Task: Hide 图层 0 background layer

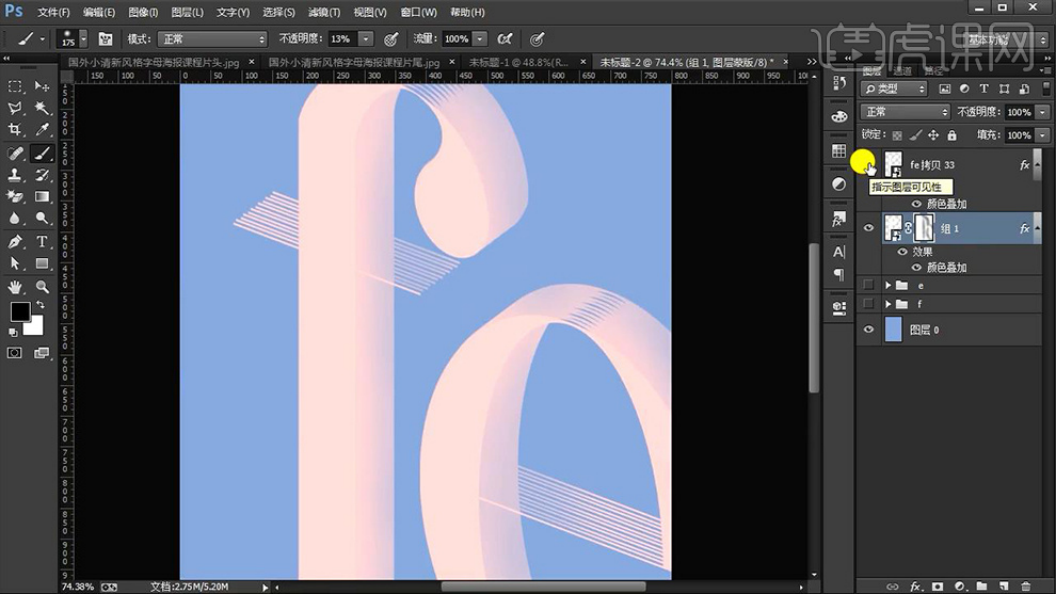Action: tap(868, 330)
